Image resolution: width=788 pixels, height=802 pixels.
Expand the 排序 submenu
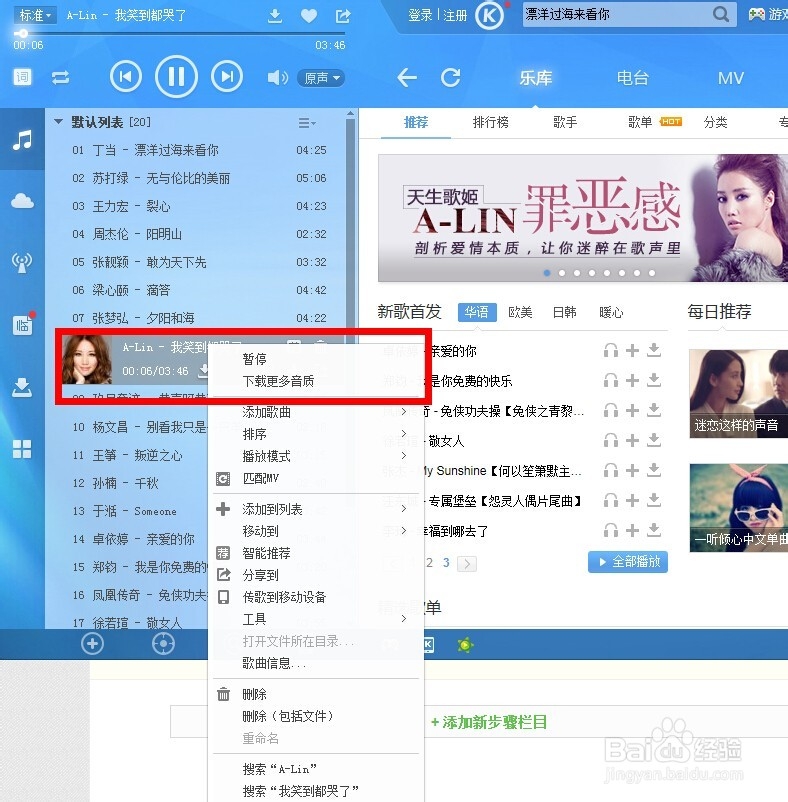tap(316, 434)
